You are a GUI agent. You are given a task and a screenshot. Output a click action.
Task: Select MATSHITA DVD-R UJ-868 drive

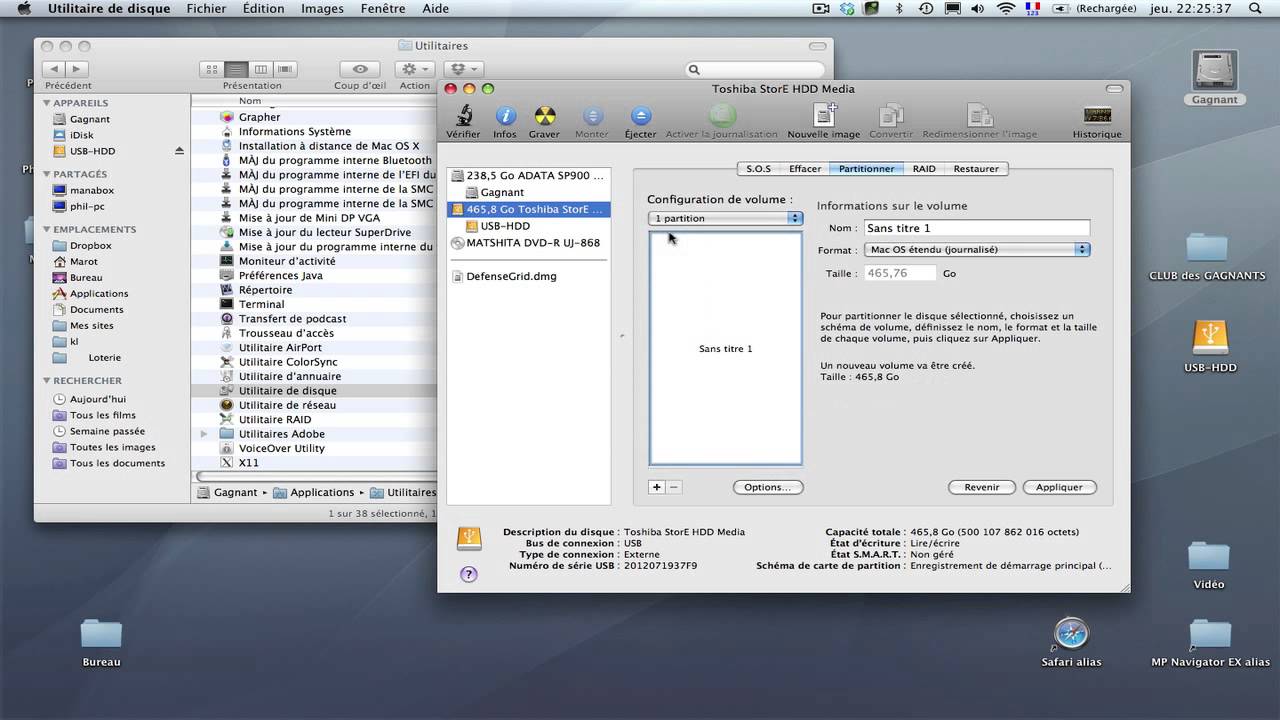[528, 243]
